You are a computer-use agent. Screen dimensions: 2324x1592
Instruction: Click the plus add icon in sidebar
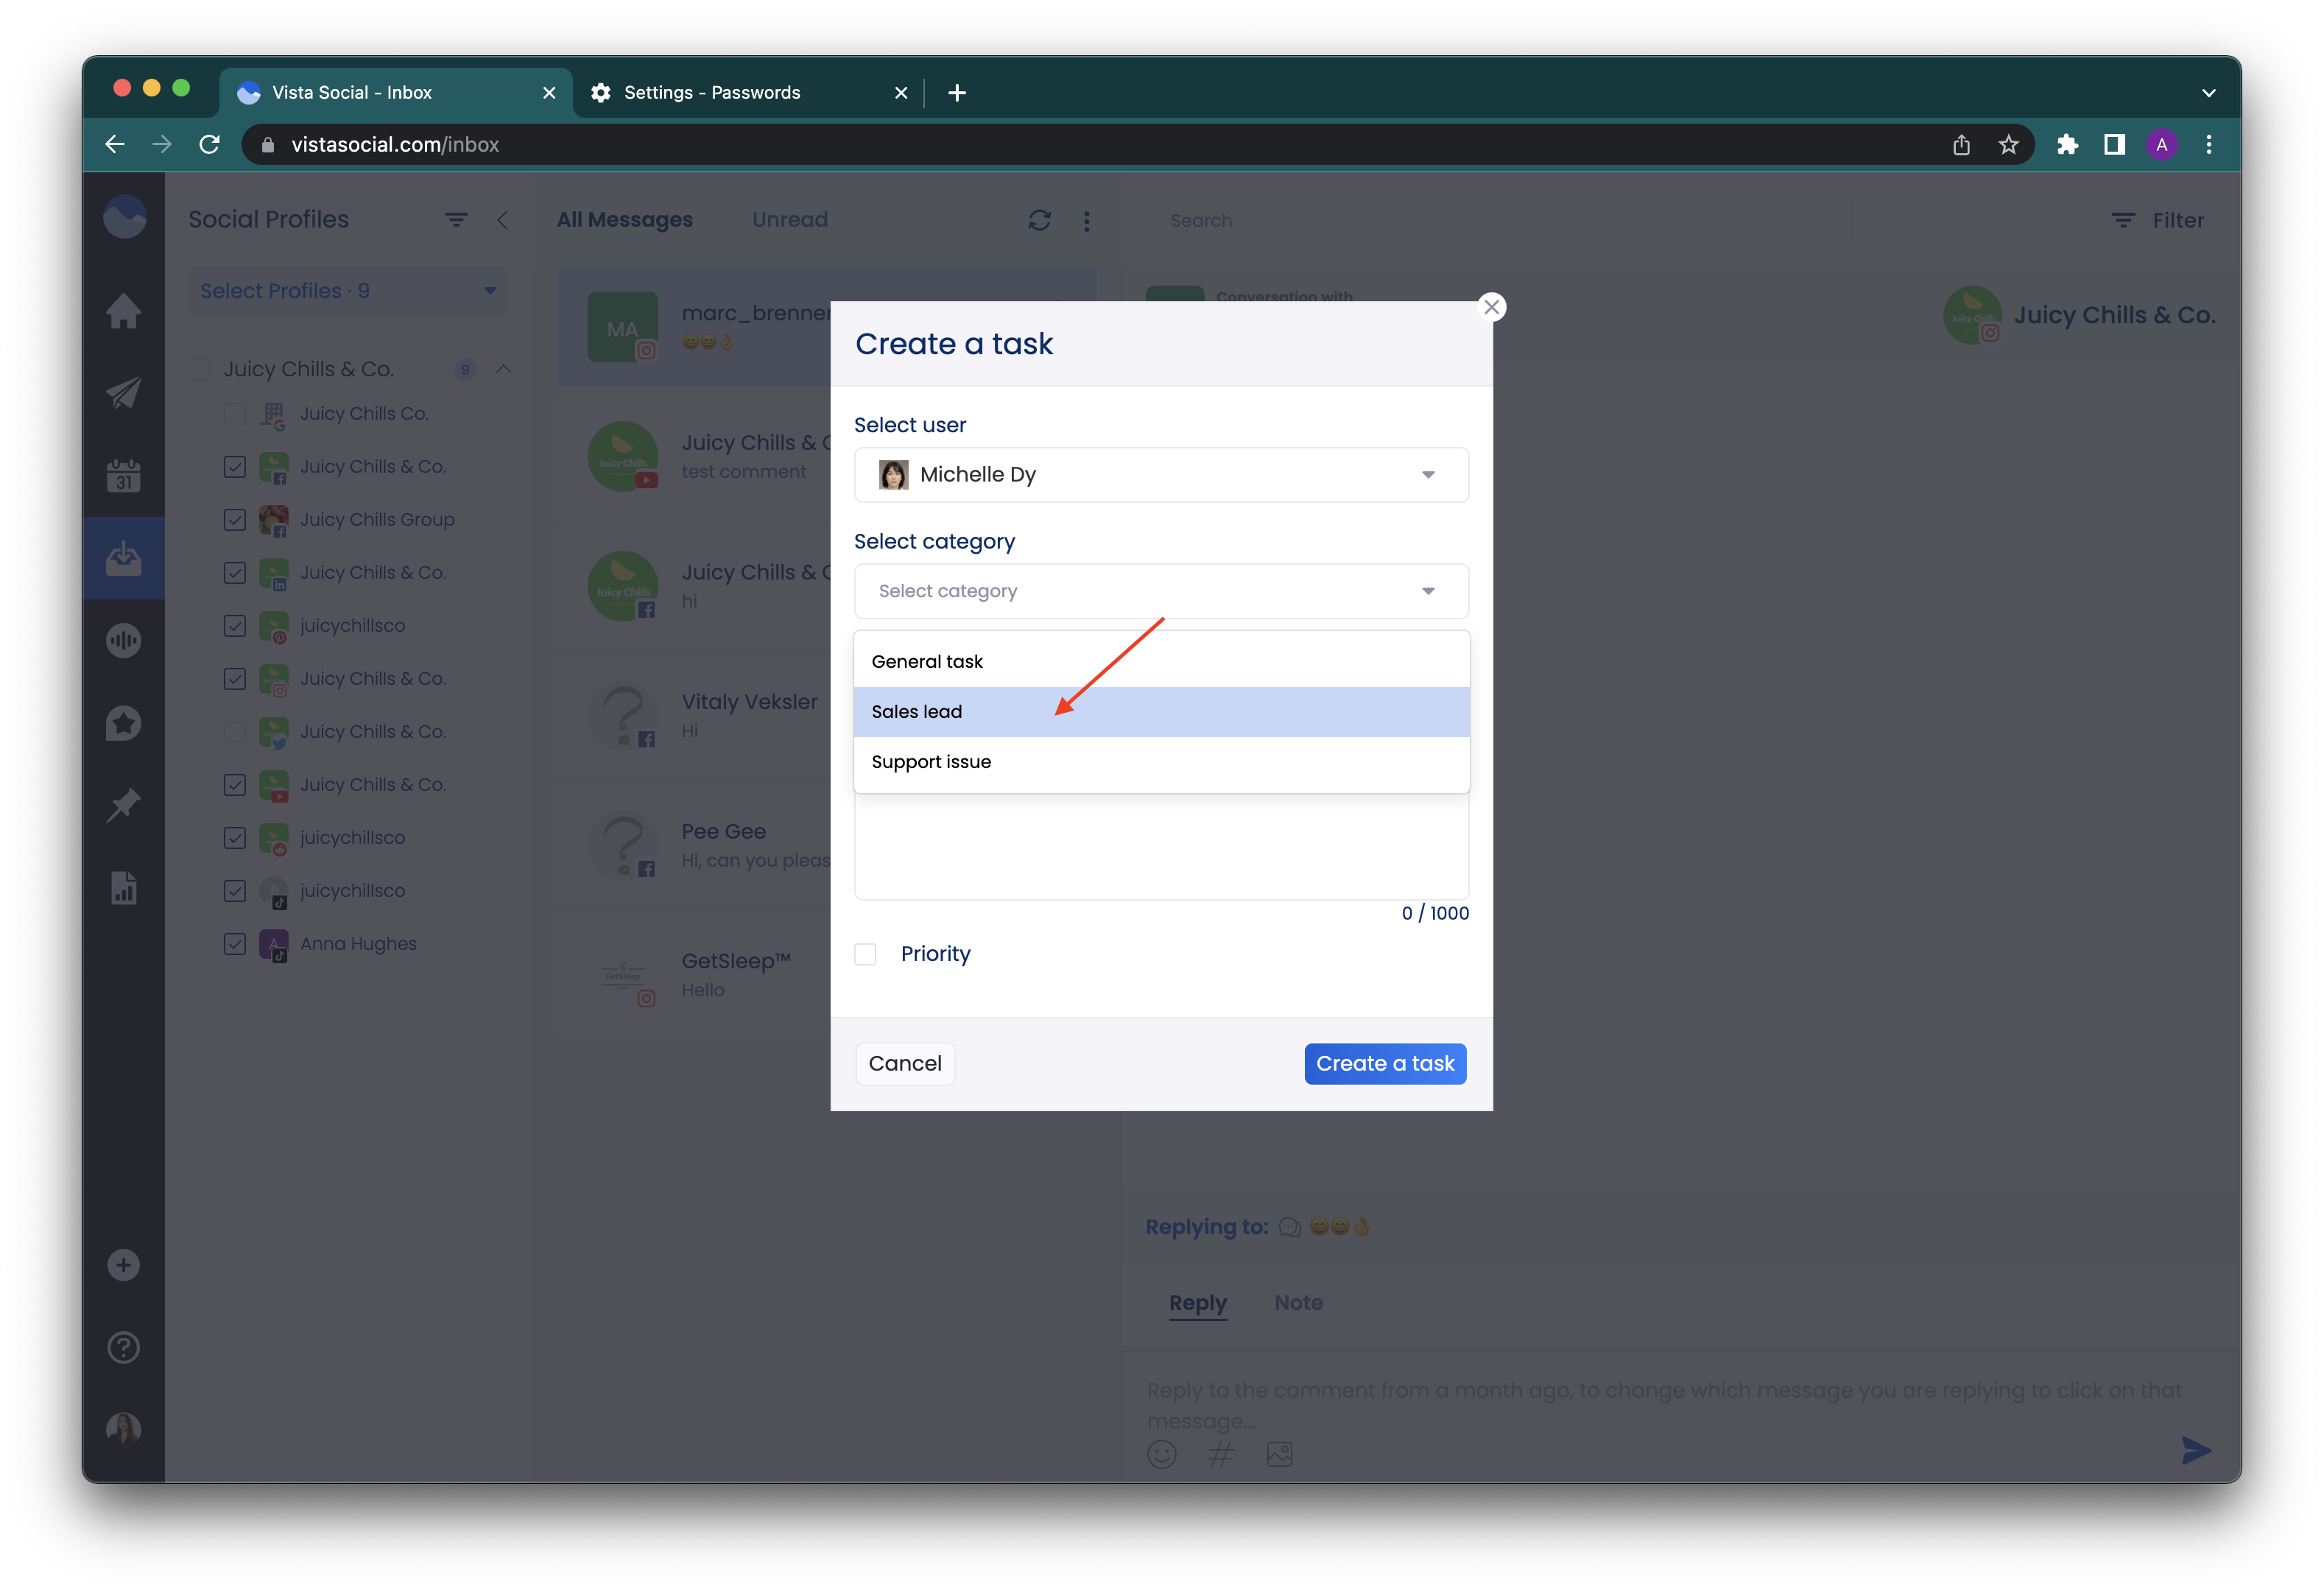coord(123,1265)
